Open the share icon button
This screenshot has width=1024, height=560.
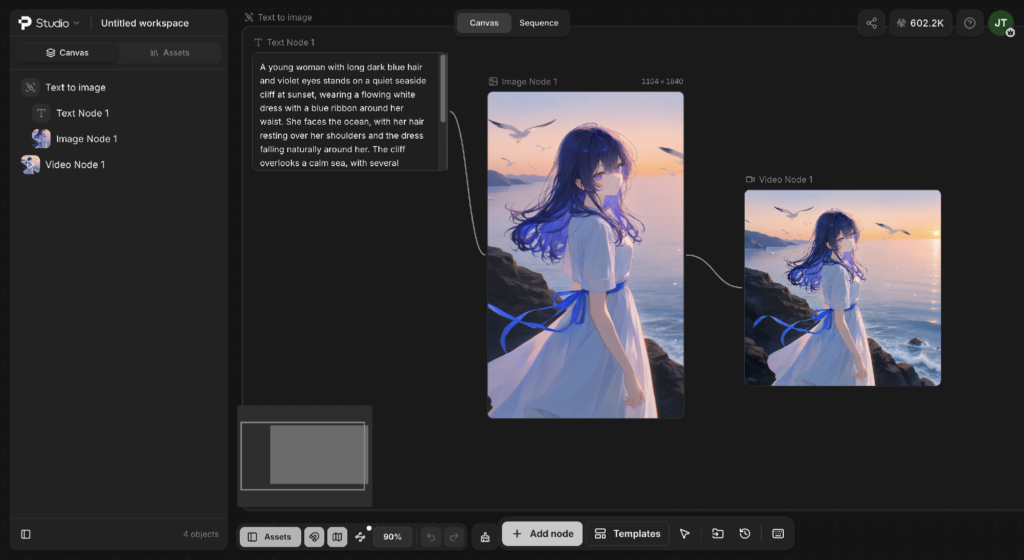click(871, 23)
